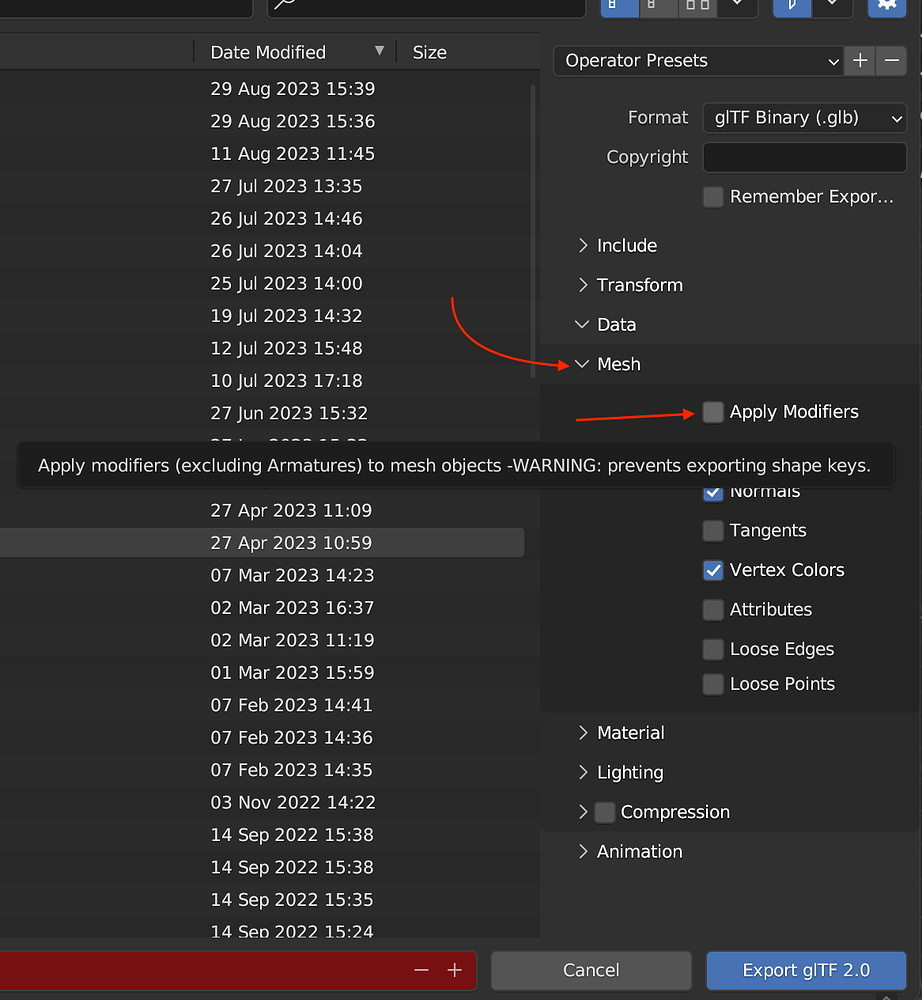Increment file name number with plus

tap(455, 970)
